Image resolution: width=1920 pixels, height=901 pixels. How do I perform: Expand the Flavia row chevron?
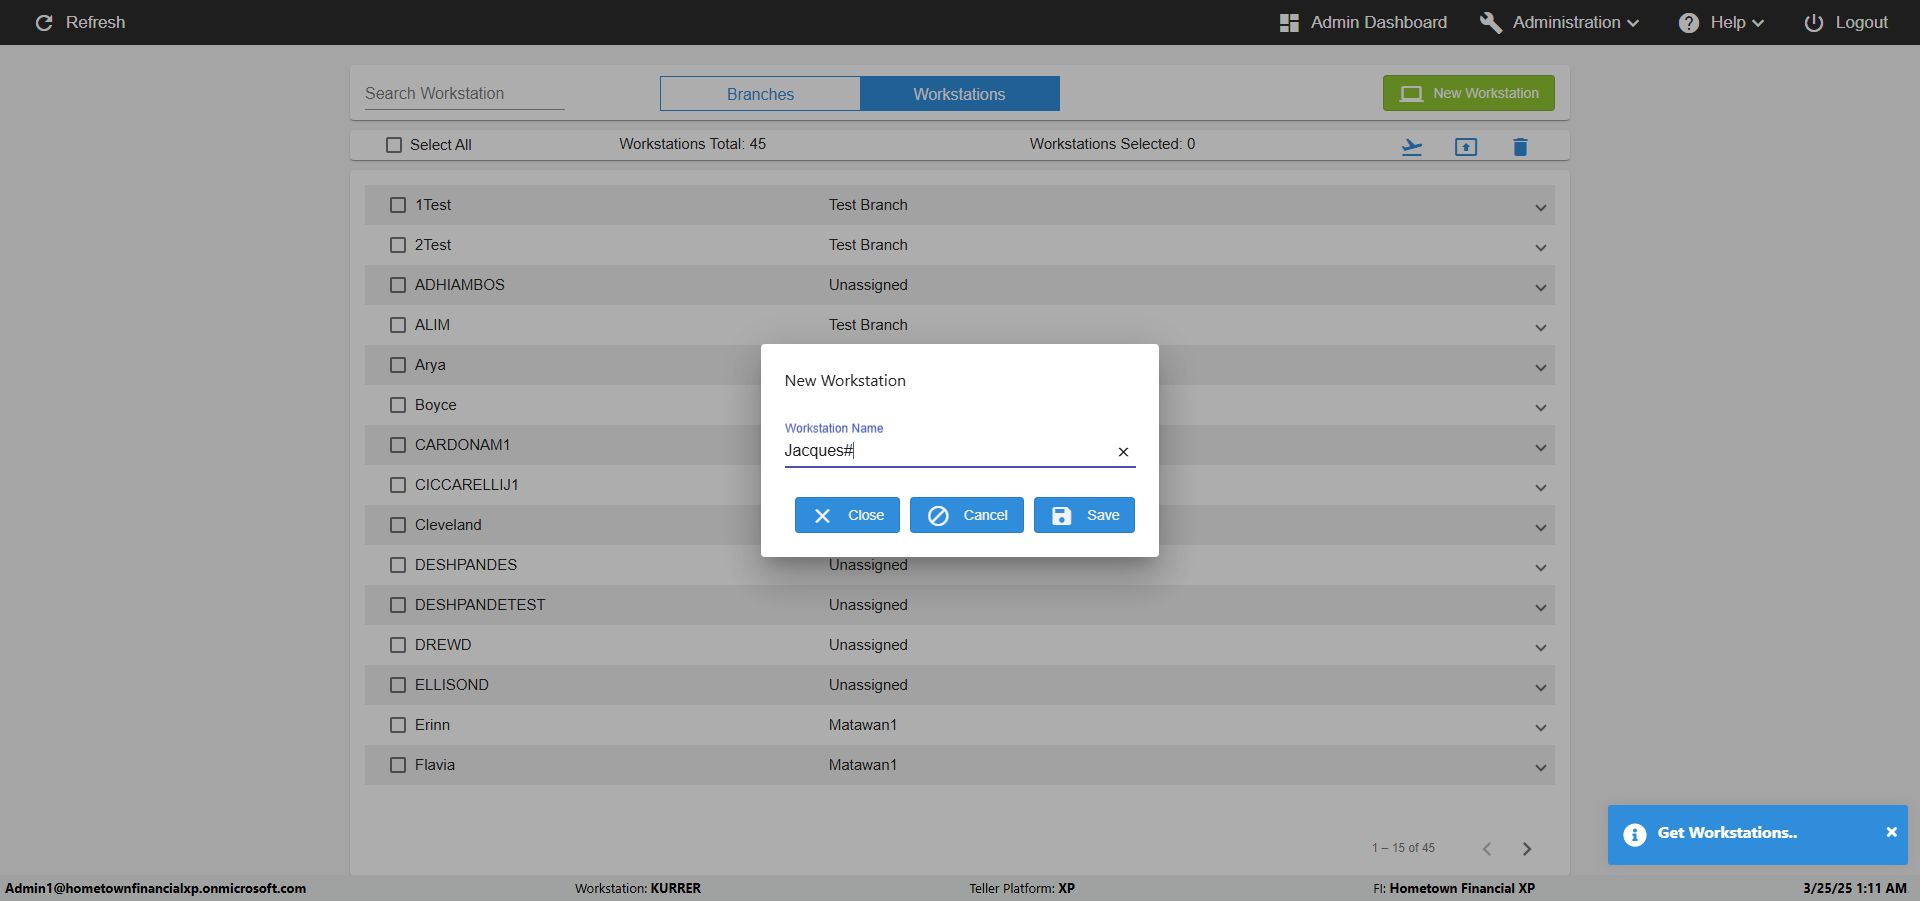pyautogui.click(x=1541, y=768)
